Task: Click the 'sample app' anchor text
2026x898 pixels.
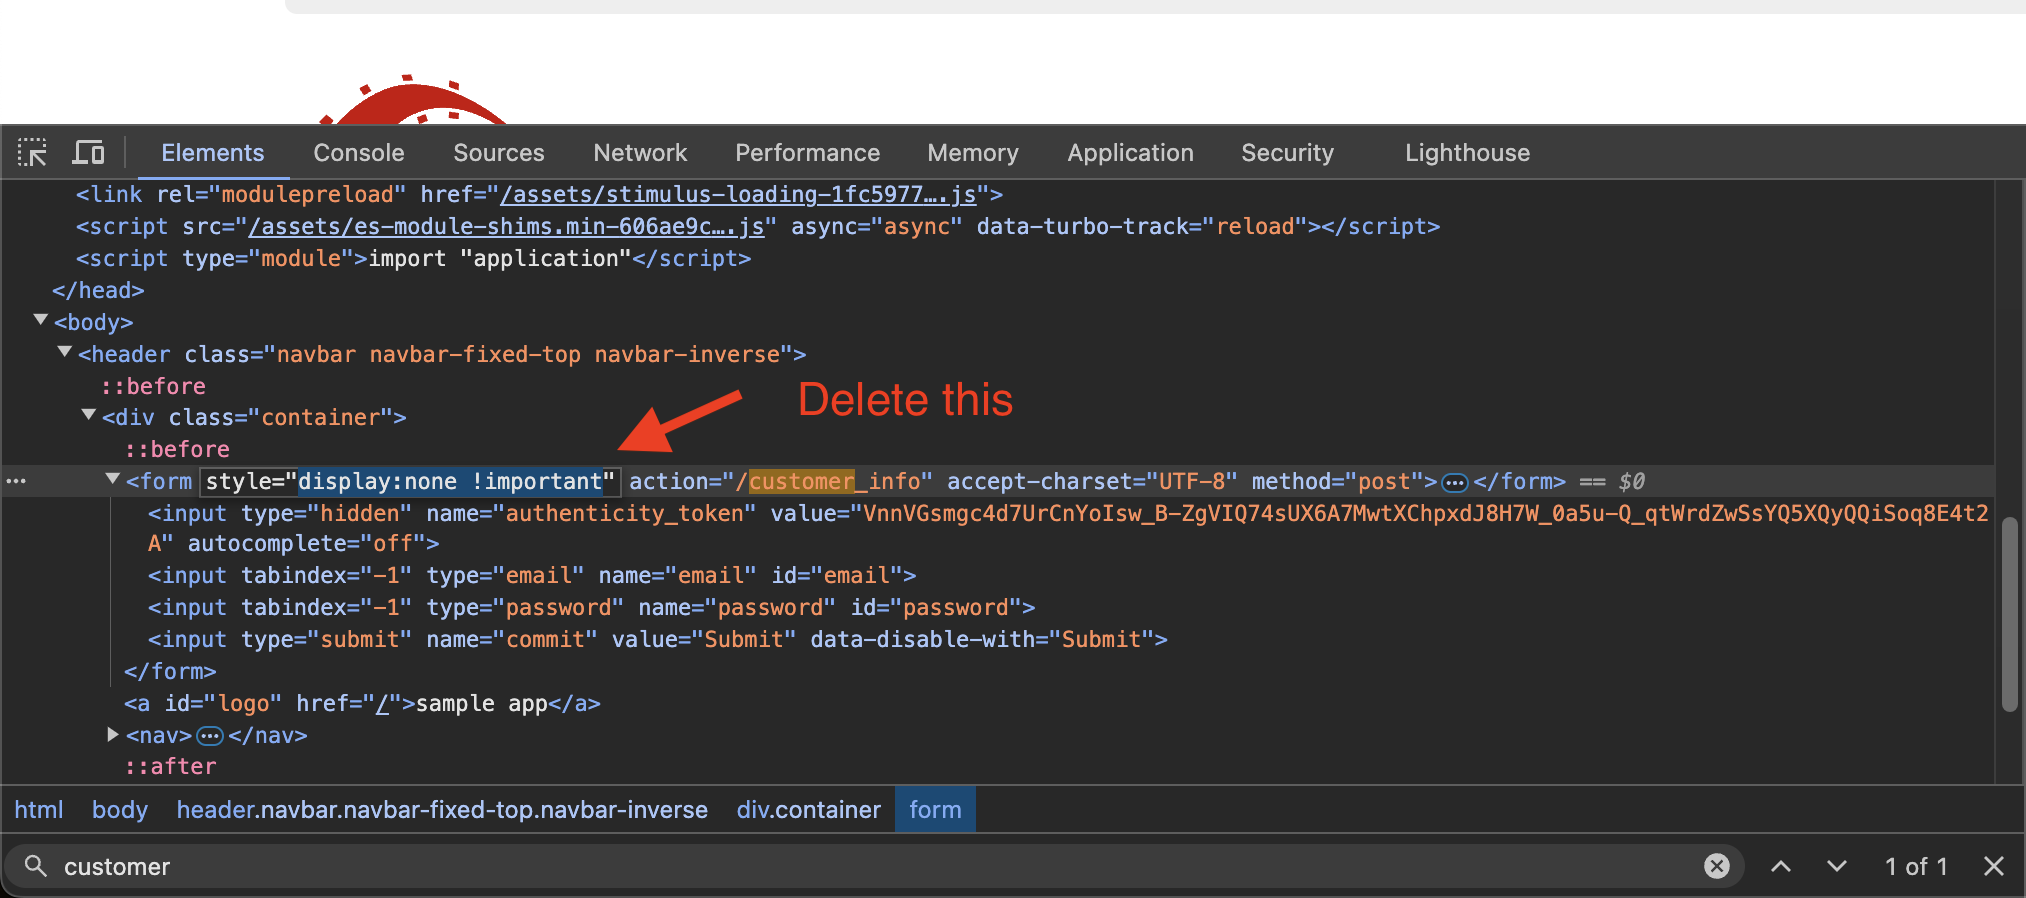Action: [x=481, y=703]
